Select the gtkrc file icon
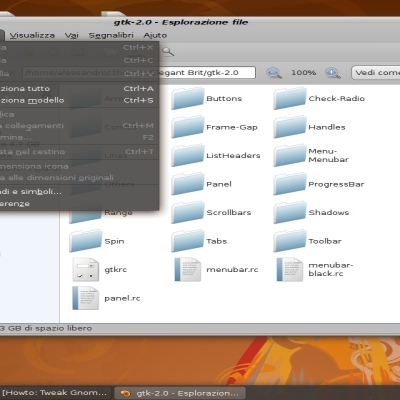Viewport: 400px width, 400px height. [86, 270]
